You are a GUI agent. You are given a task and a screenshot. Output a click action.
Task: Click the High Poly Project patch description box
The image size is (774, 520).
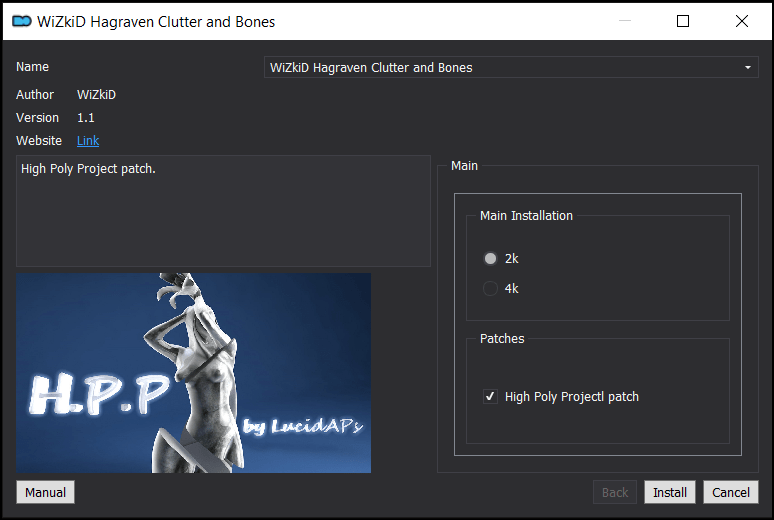pyautogui.click(x=223, y=211)
